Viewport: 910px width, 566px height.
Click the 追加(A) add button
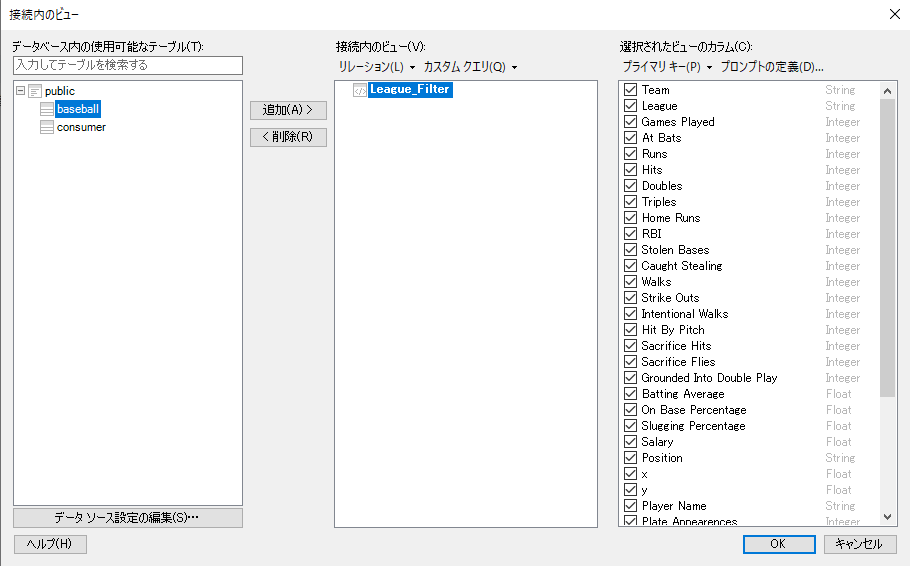pyautogui.click(x=288, y=110)
